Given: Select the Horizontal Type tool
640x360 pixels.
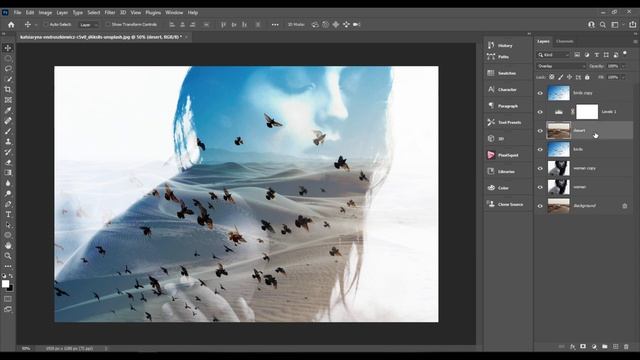Looking at the screenshot, I should point(8,214).
